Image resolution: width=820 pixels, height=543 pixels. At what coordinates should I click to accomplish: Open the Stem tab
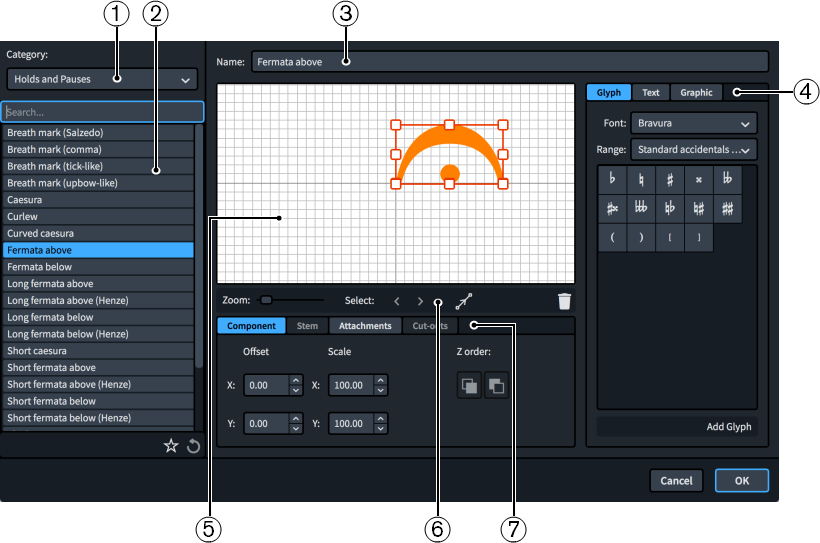tap(308, 326)
